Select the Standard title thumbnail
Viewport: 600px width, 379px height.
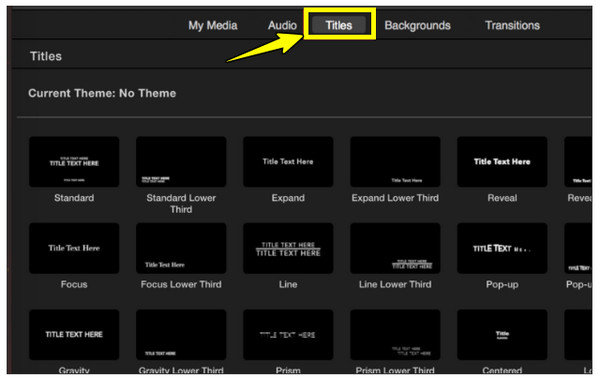click(74, 162)
